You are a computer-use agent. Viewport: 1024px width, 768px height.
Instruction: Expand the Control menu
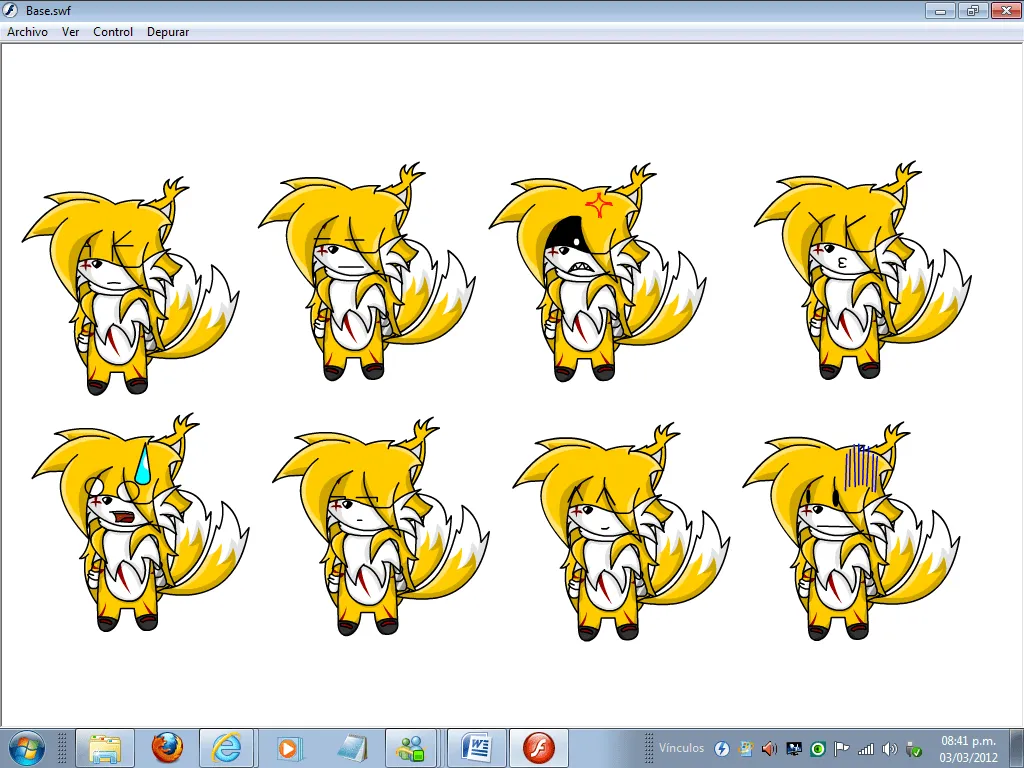[x=112, y=31]
